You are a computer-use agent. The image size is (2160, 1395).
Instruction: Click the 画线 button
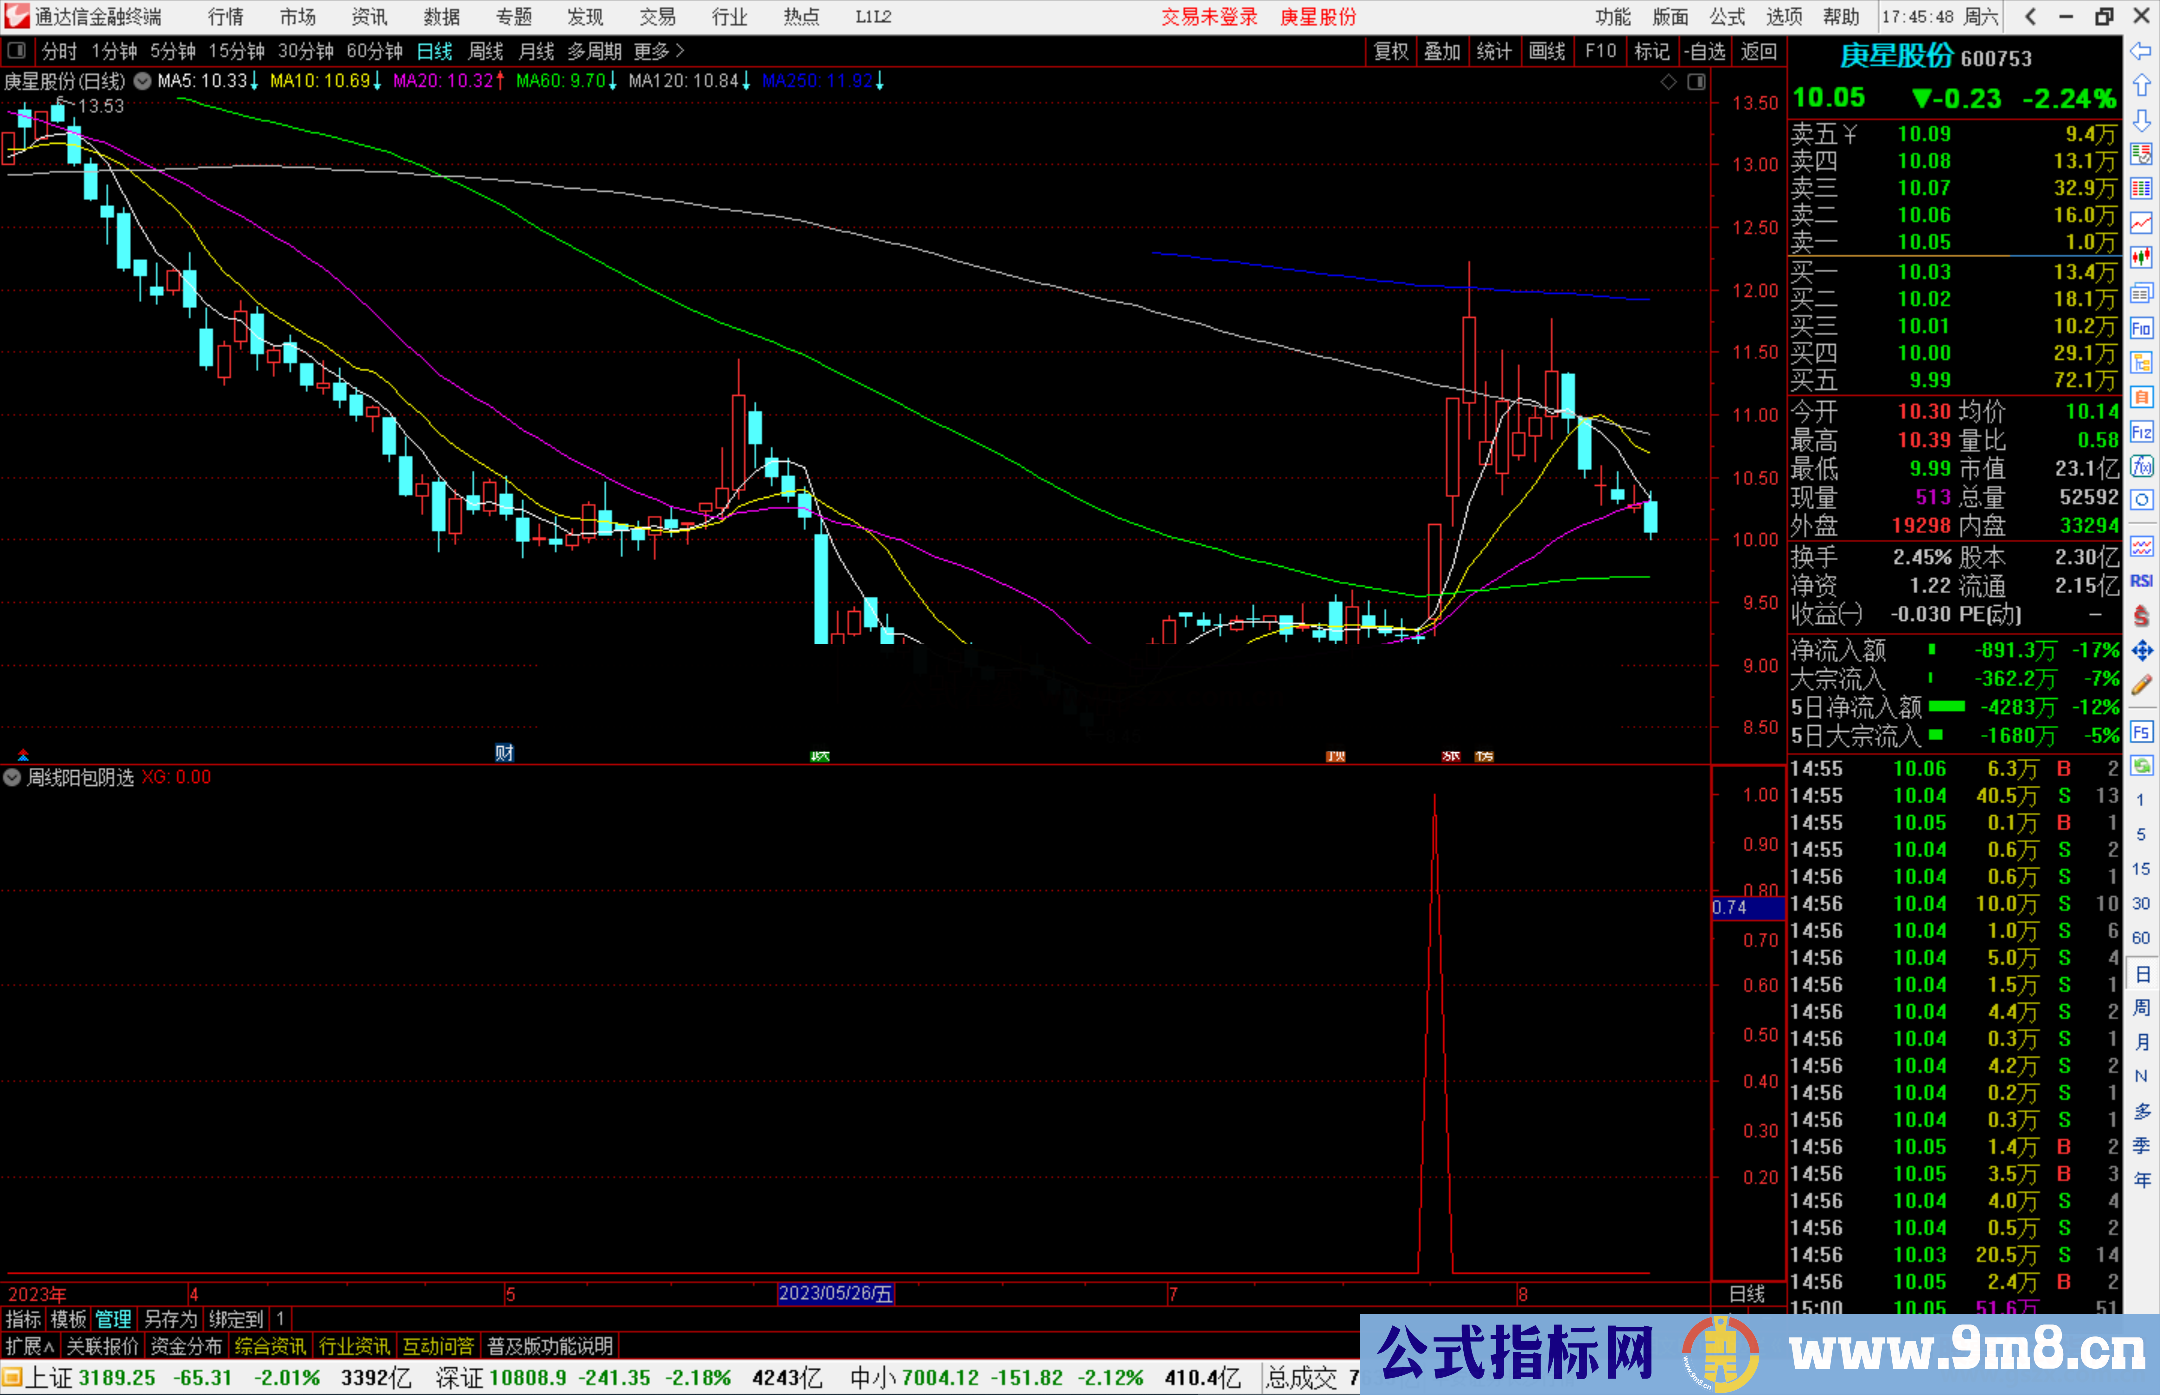(1547, 51)
